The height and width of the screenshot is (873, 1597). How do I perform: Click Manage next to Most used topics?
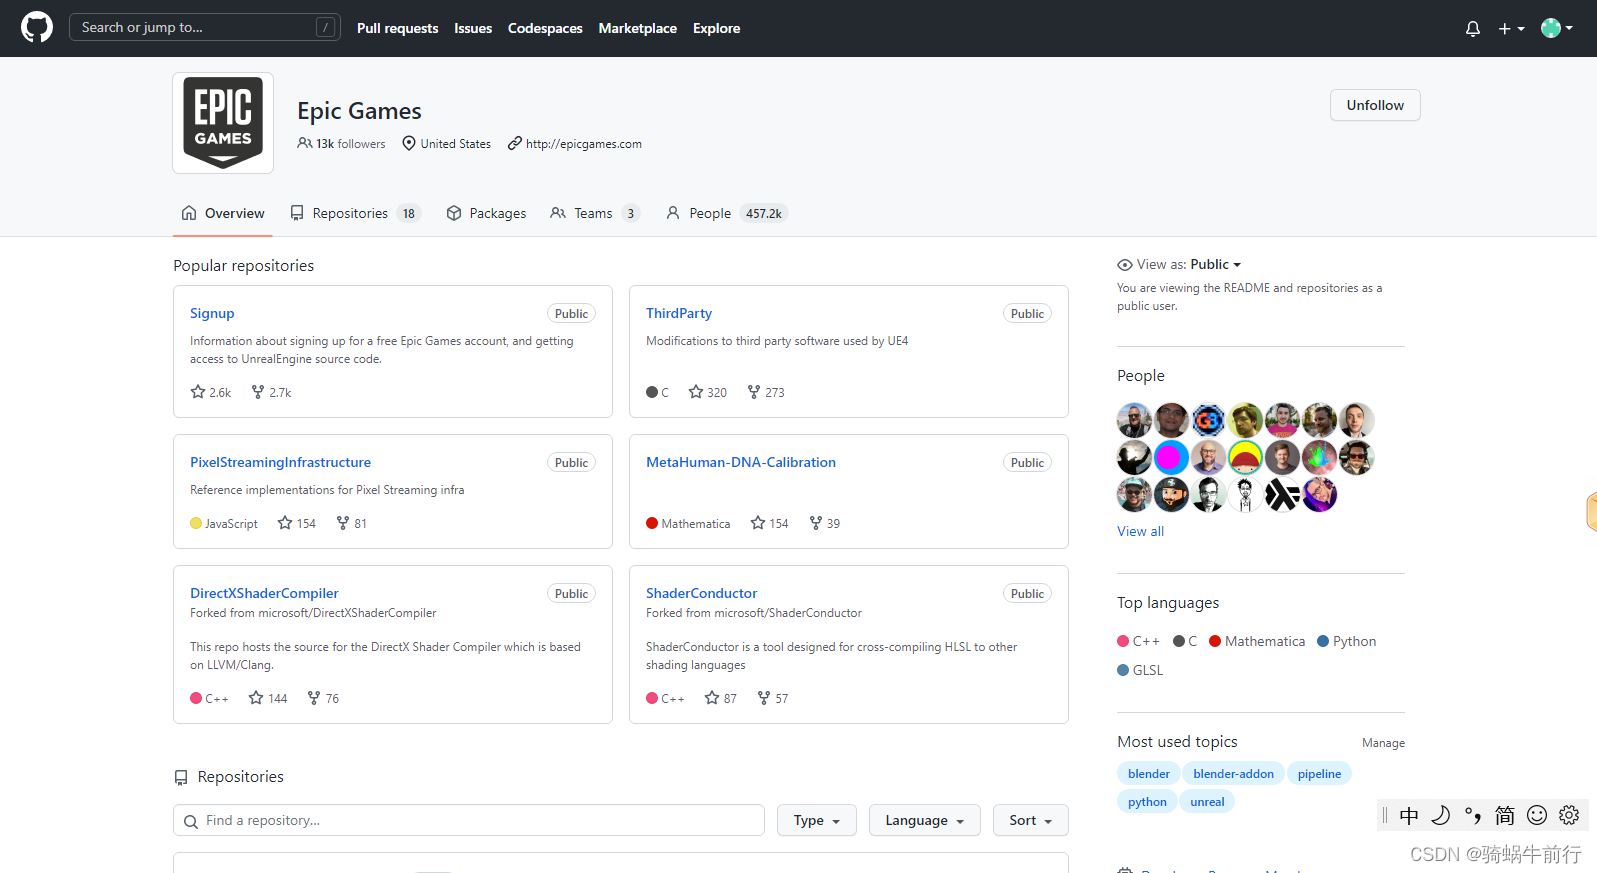[1383, 743]
